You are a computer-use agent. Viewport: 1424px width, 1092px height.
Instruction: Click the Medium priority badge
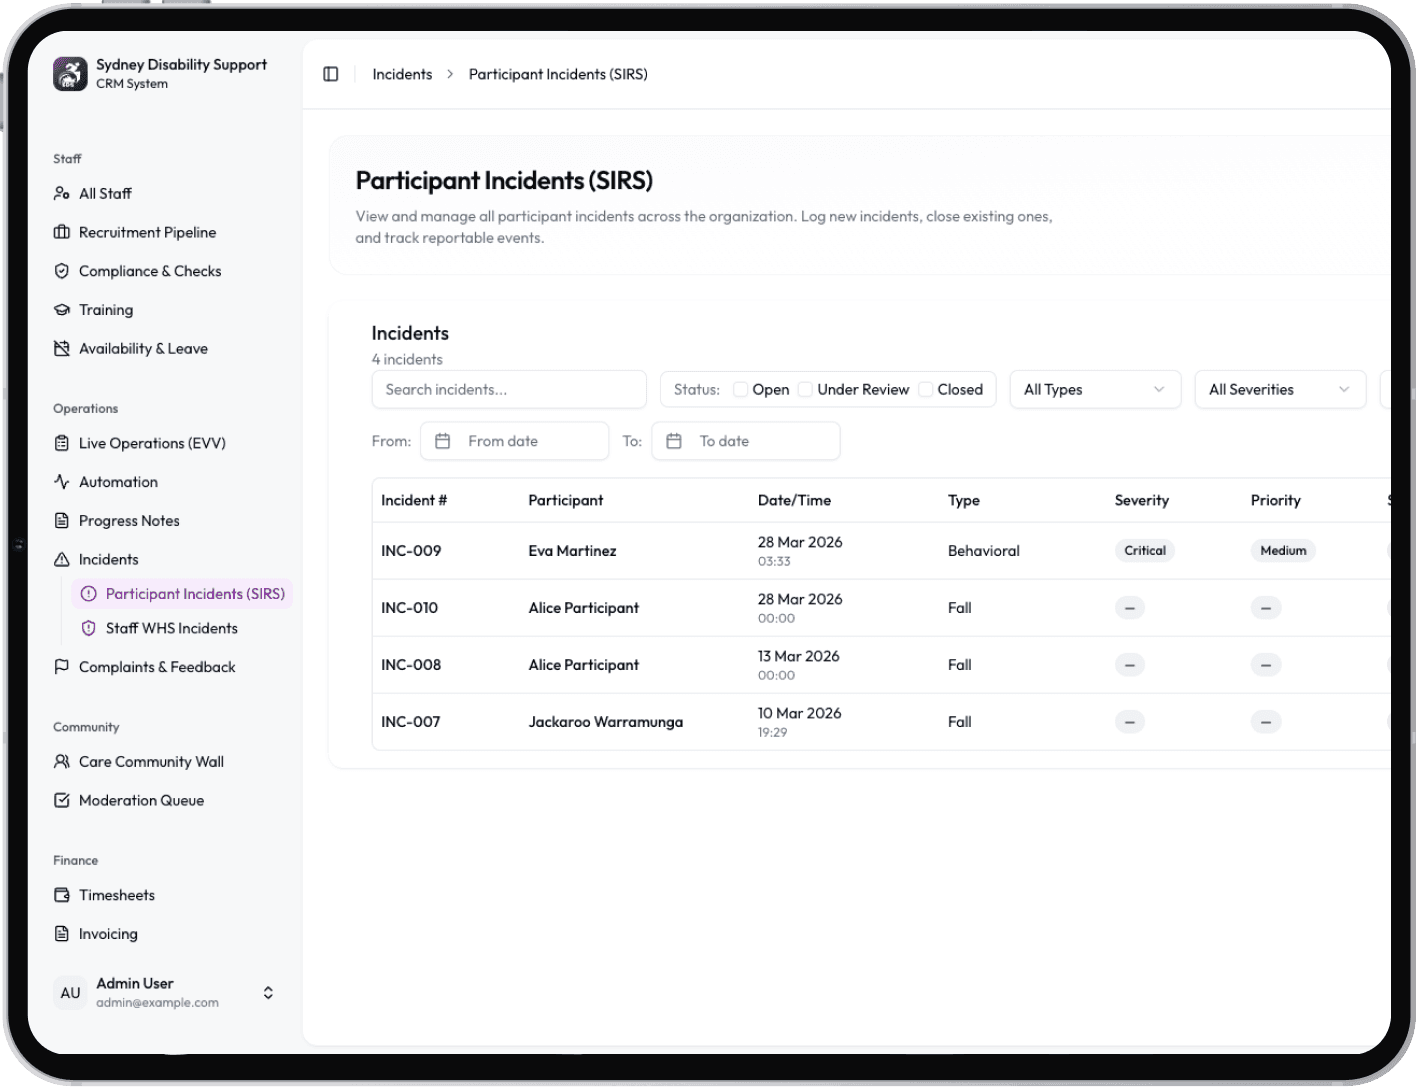point(1284,551)
